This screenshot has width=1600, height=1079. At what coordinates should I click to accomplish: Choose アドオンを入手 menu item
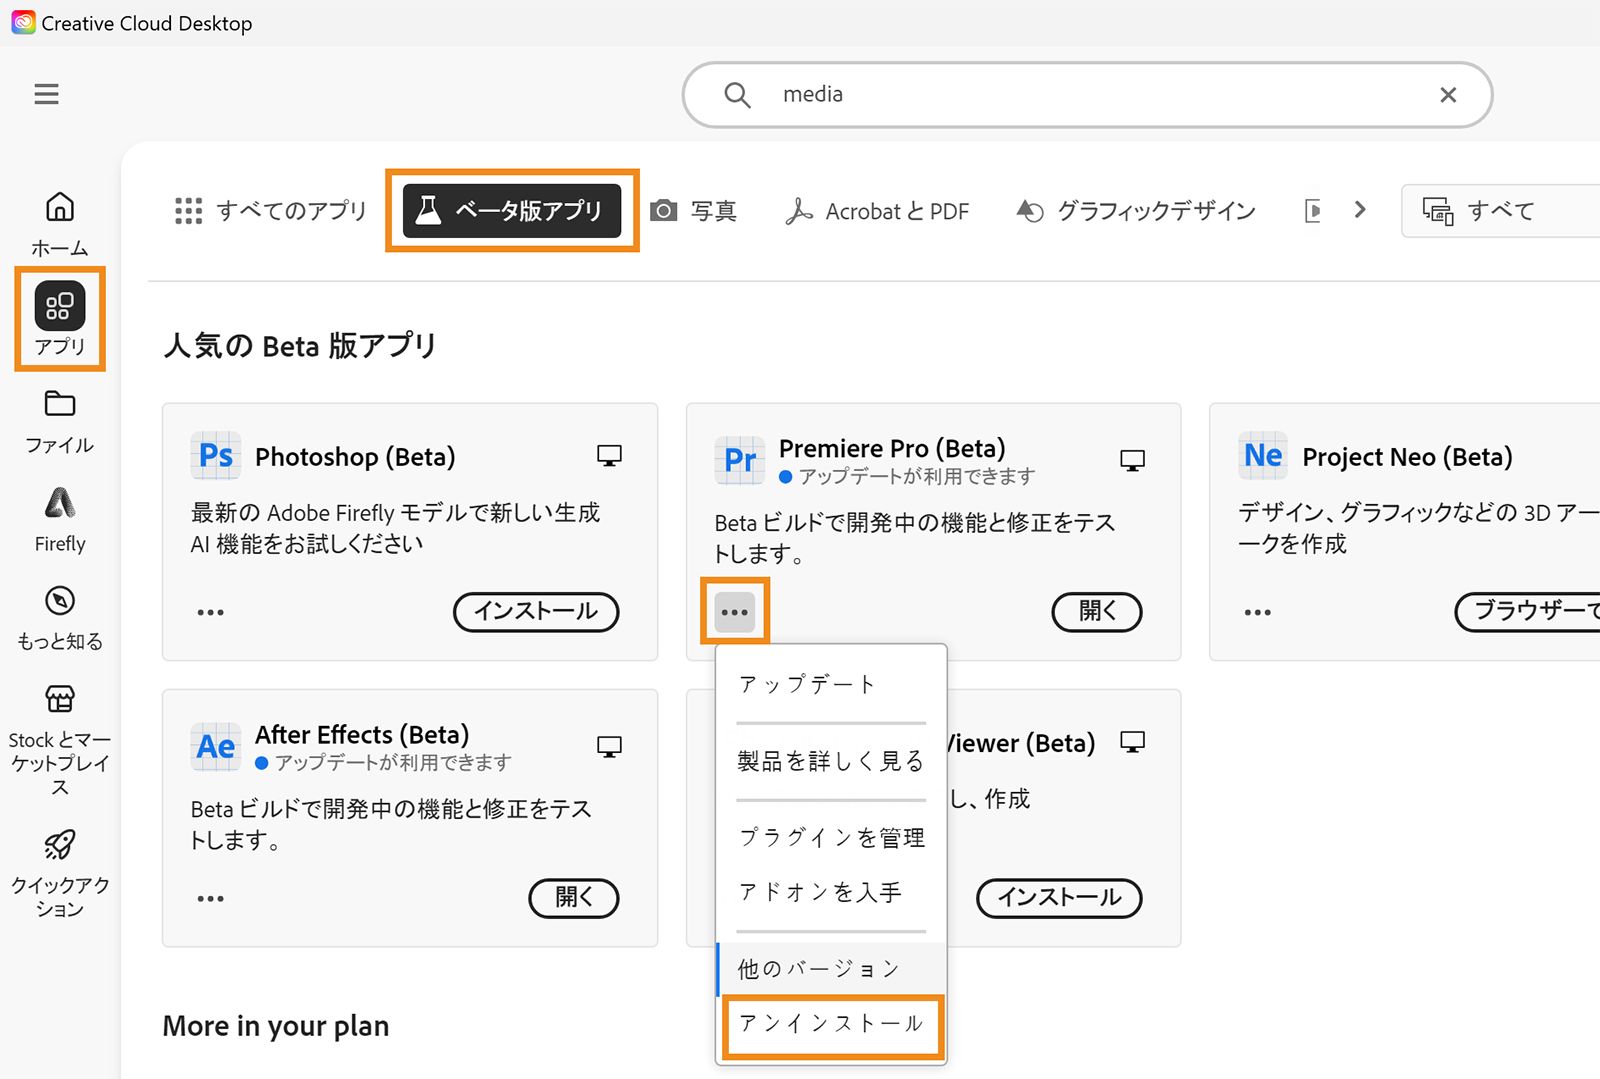click(x=832, y=892)
